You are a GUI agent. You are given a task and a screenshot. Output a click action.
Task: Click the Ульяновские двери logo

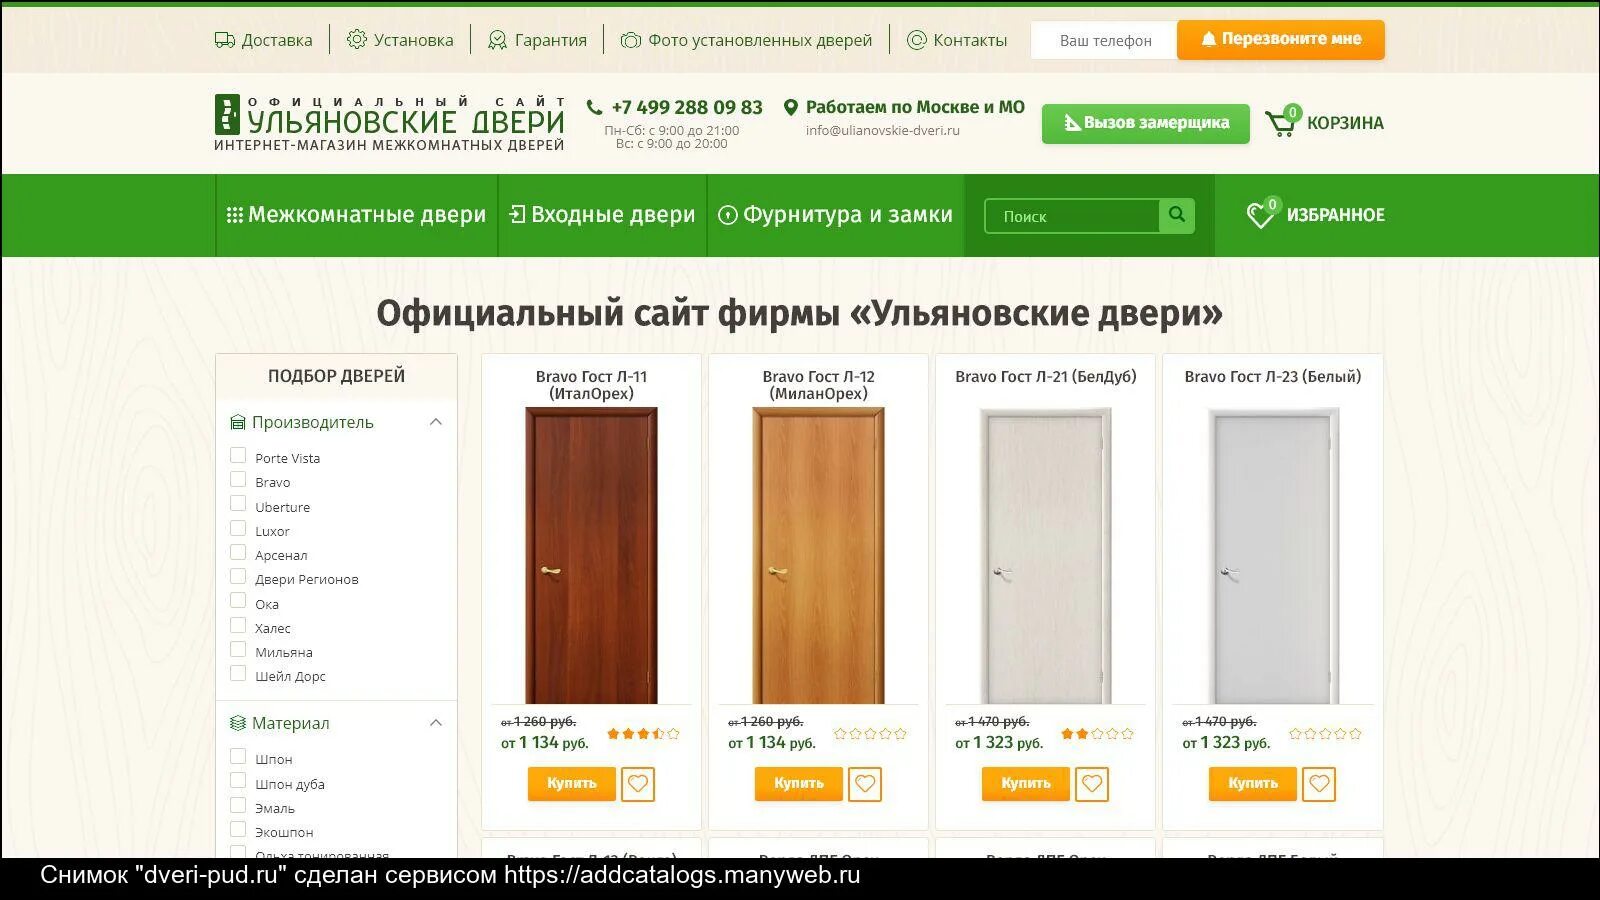(x=389, y=123)
